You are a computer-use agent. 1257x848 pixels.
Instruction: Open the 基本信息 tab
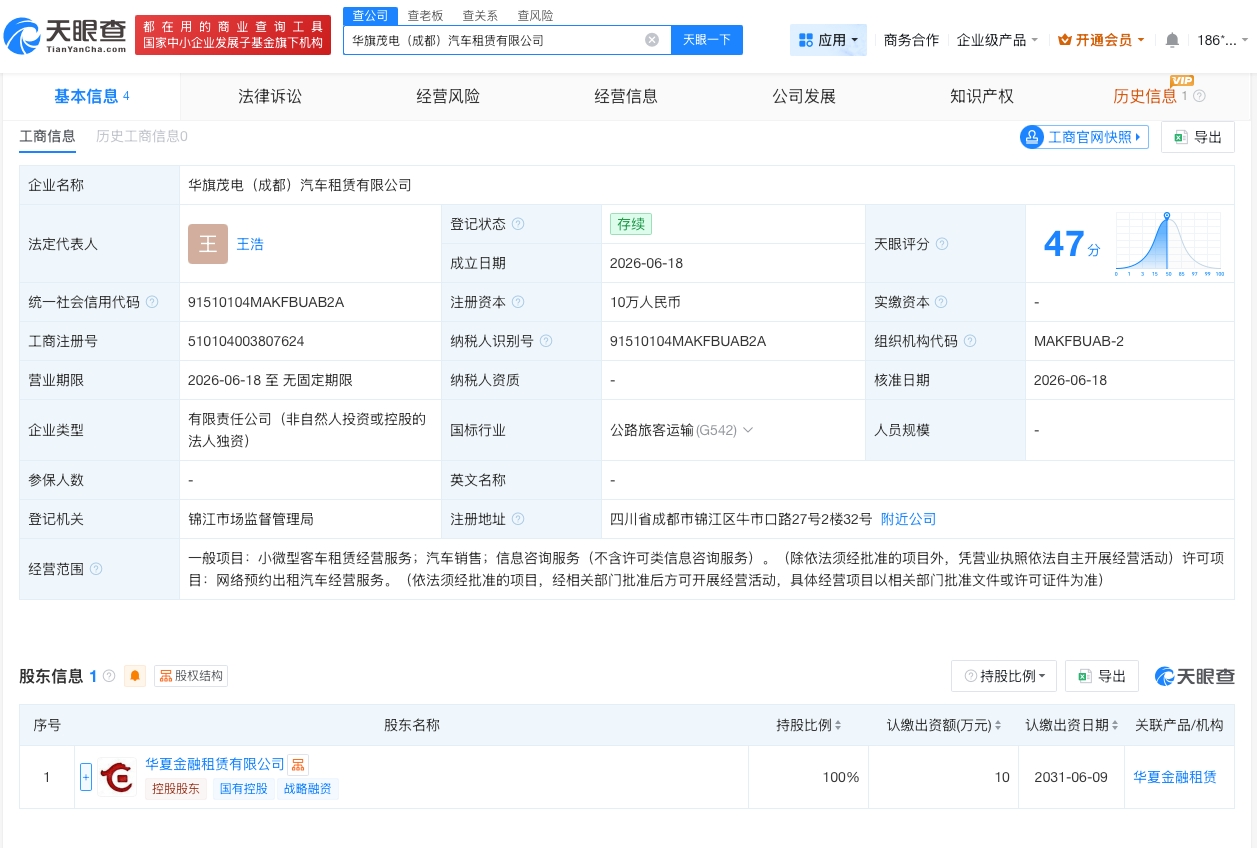pyautogui.click(x=91, y=96)
